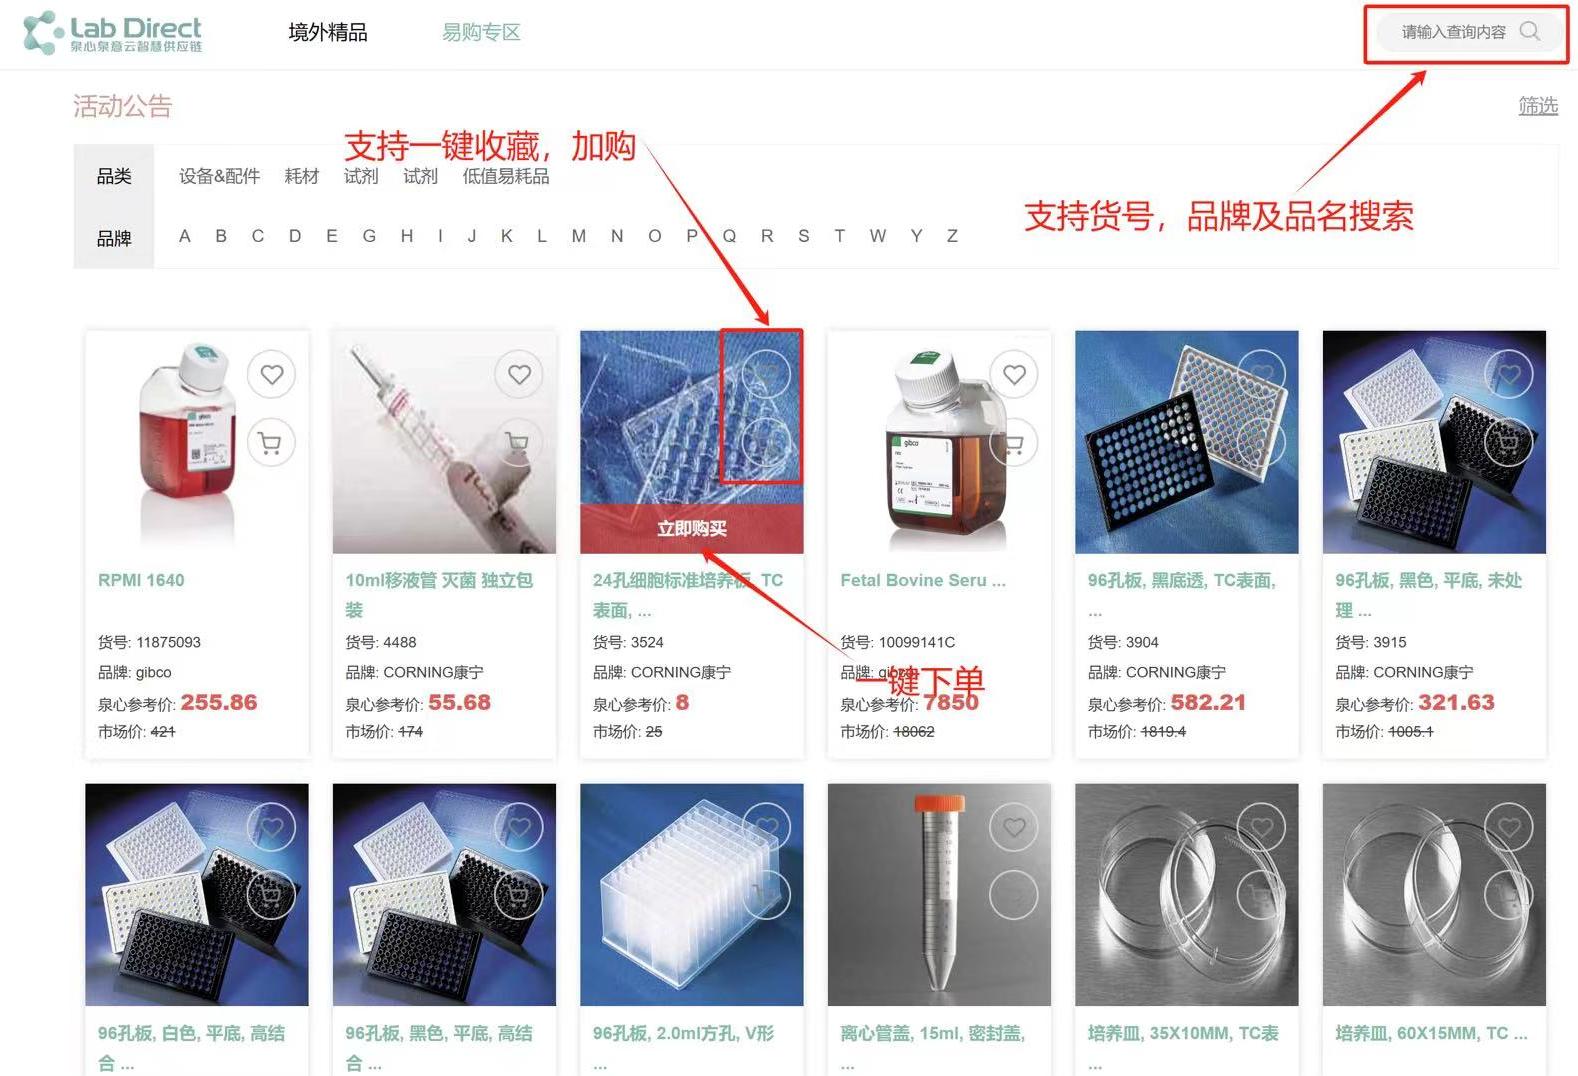Add 10ml移液管 to shopping cart icon
1578x1076 pixels.
pyautogui.click(x=517, y=442)
